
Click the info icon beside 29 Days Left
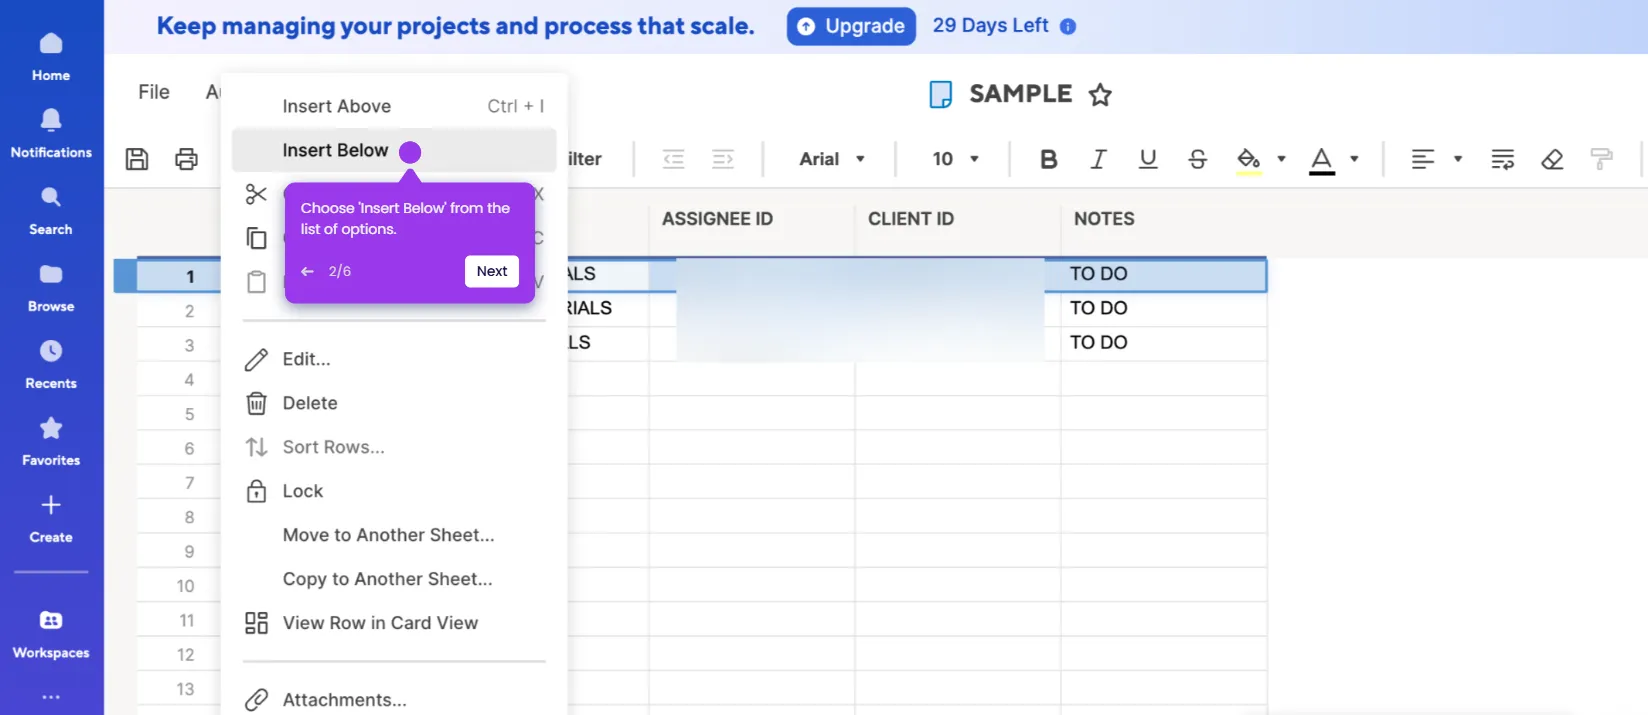pyautogui.click(x=1068, y=26)
